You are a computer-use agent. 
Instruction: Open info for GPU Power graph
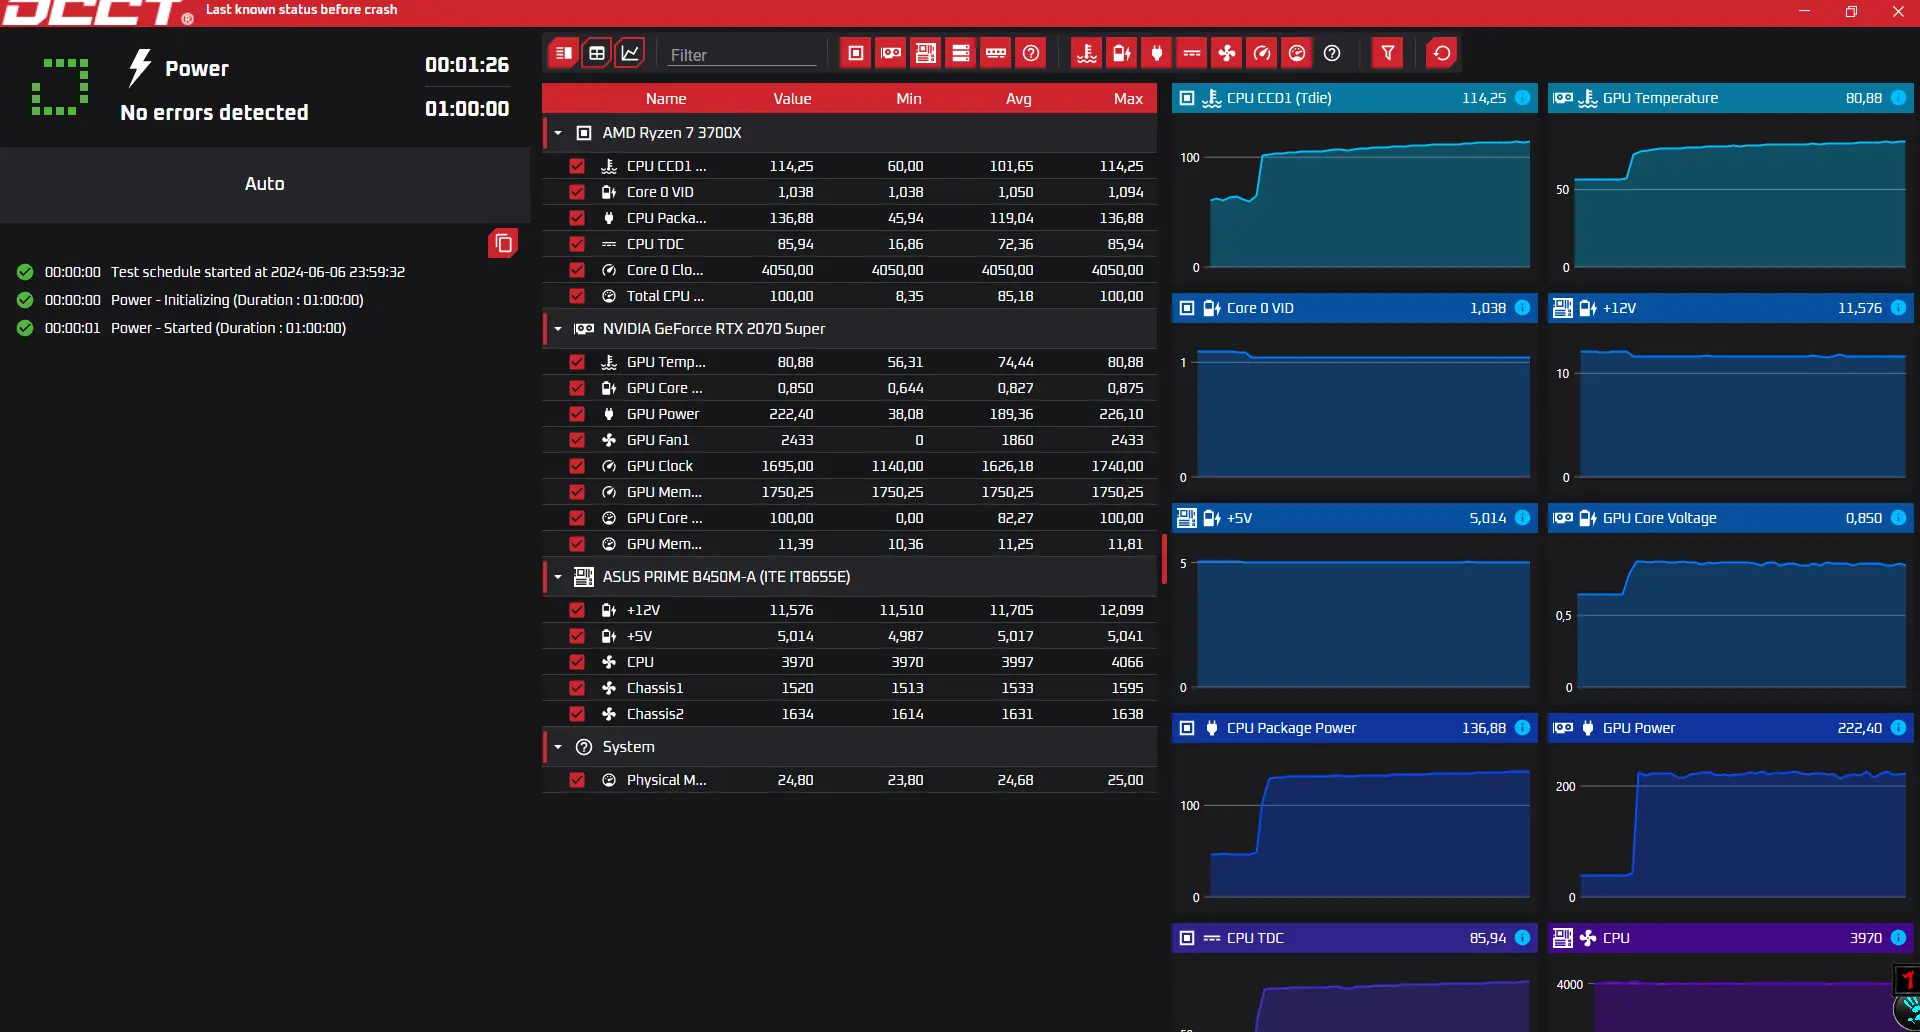coord(1898,728)
